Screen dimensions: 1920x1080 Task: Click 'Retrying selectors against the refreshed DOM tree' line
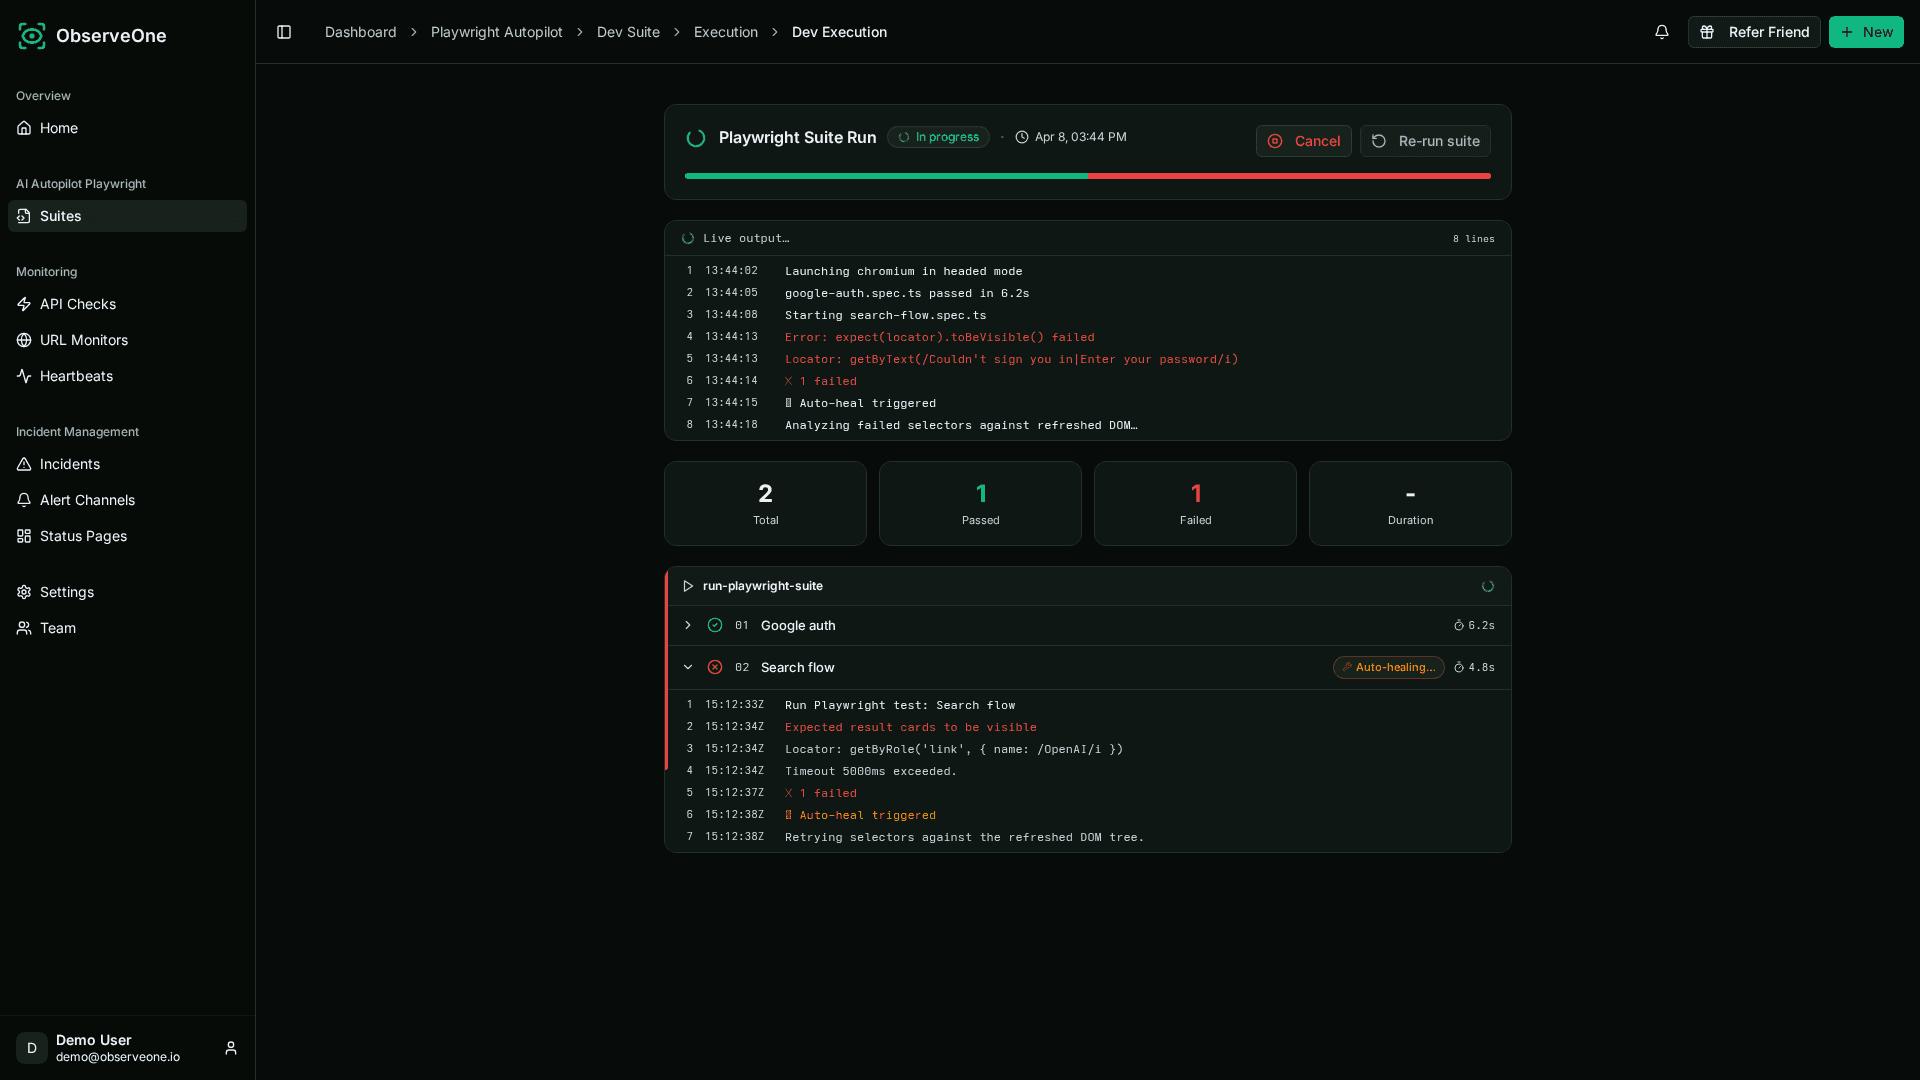coord(965,837)
